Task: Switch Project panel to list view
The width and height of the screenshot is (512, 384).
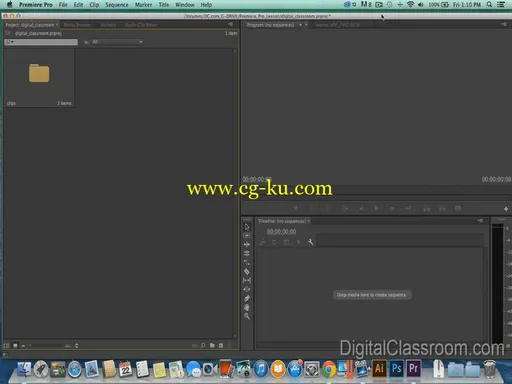Action: point(6,346)
